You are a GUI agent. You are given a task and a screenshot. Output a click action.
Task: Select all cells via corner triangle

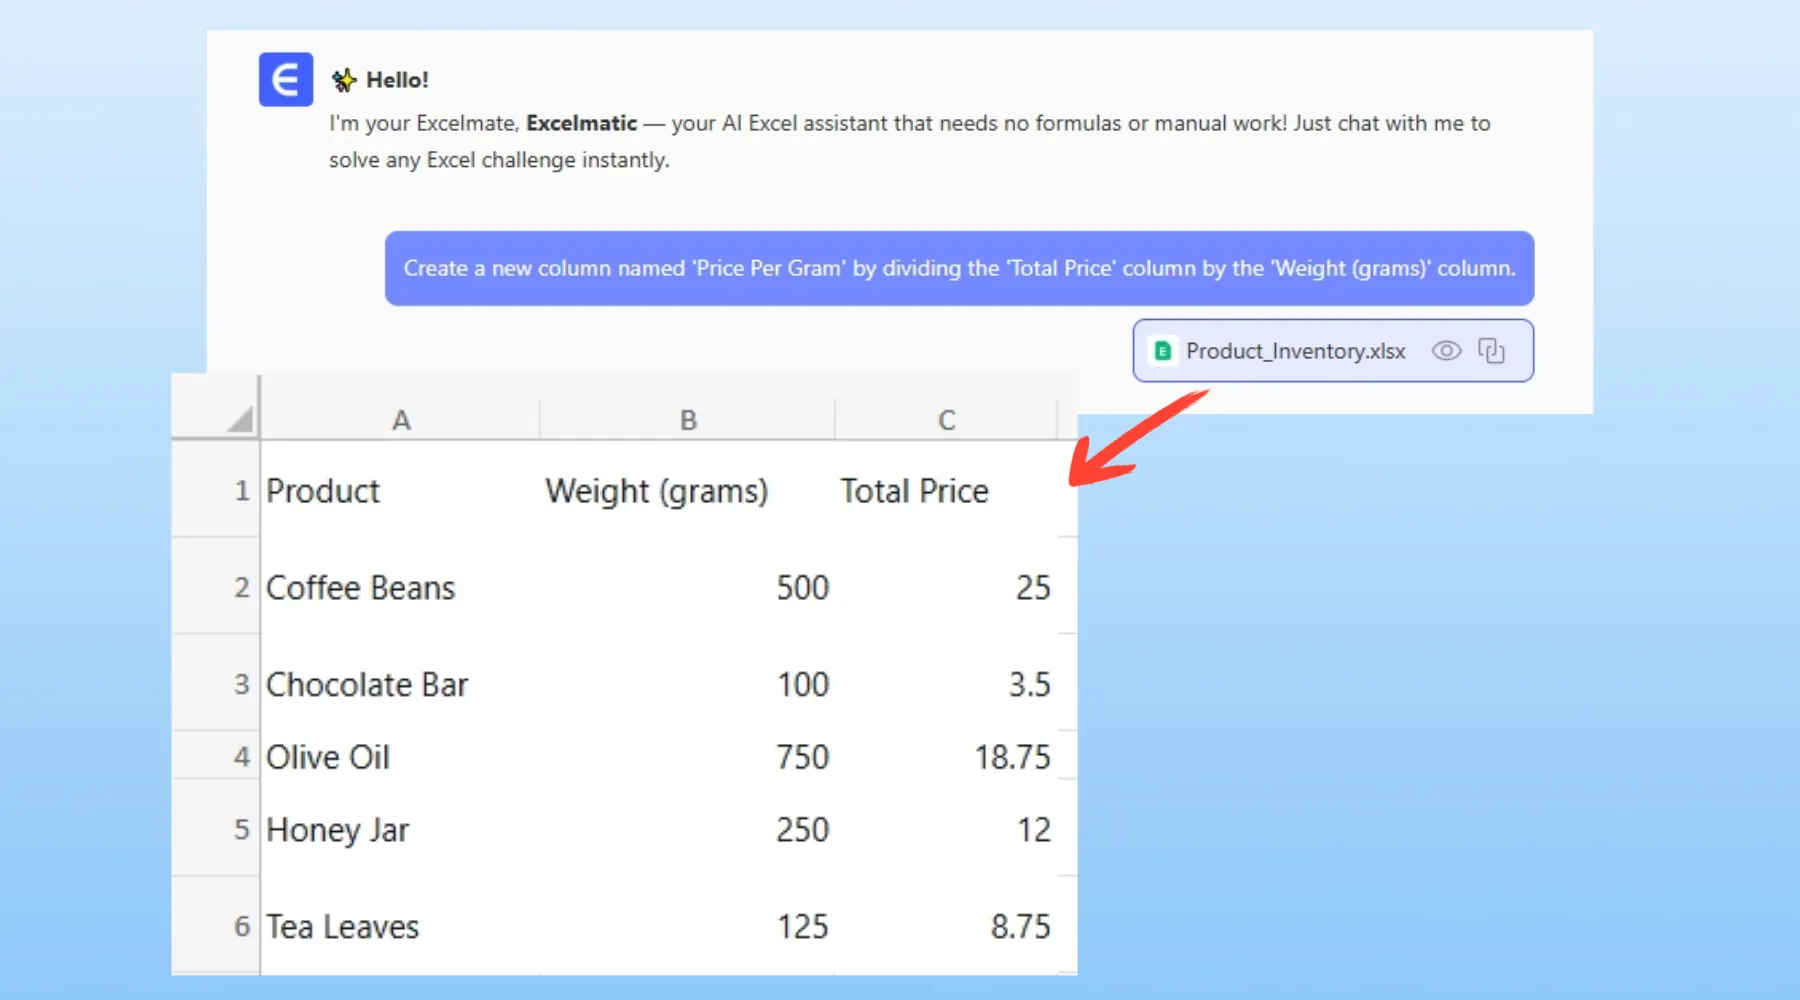click(x=238, y=418)
